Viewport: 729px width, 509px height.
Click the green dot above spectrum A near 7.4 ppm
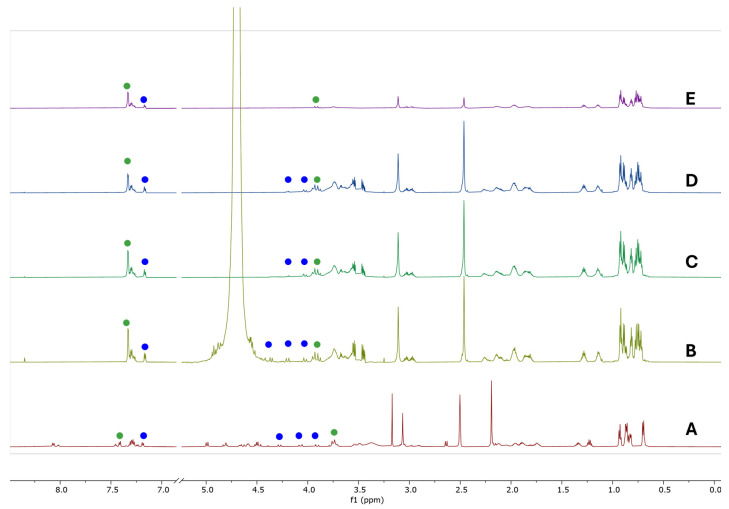point(119,436)
